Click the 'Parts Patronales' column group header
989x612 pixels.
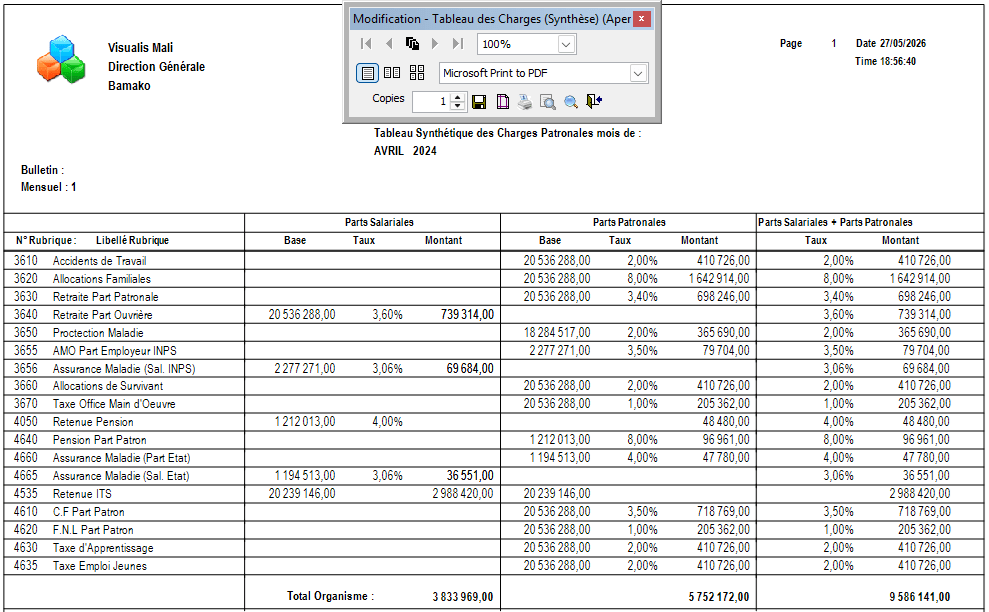pos(629,222)
